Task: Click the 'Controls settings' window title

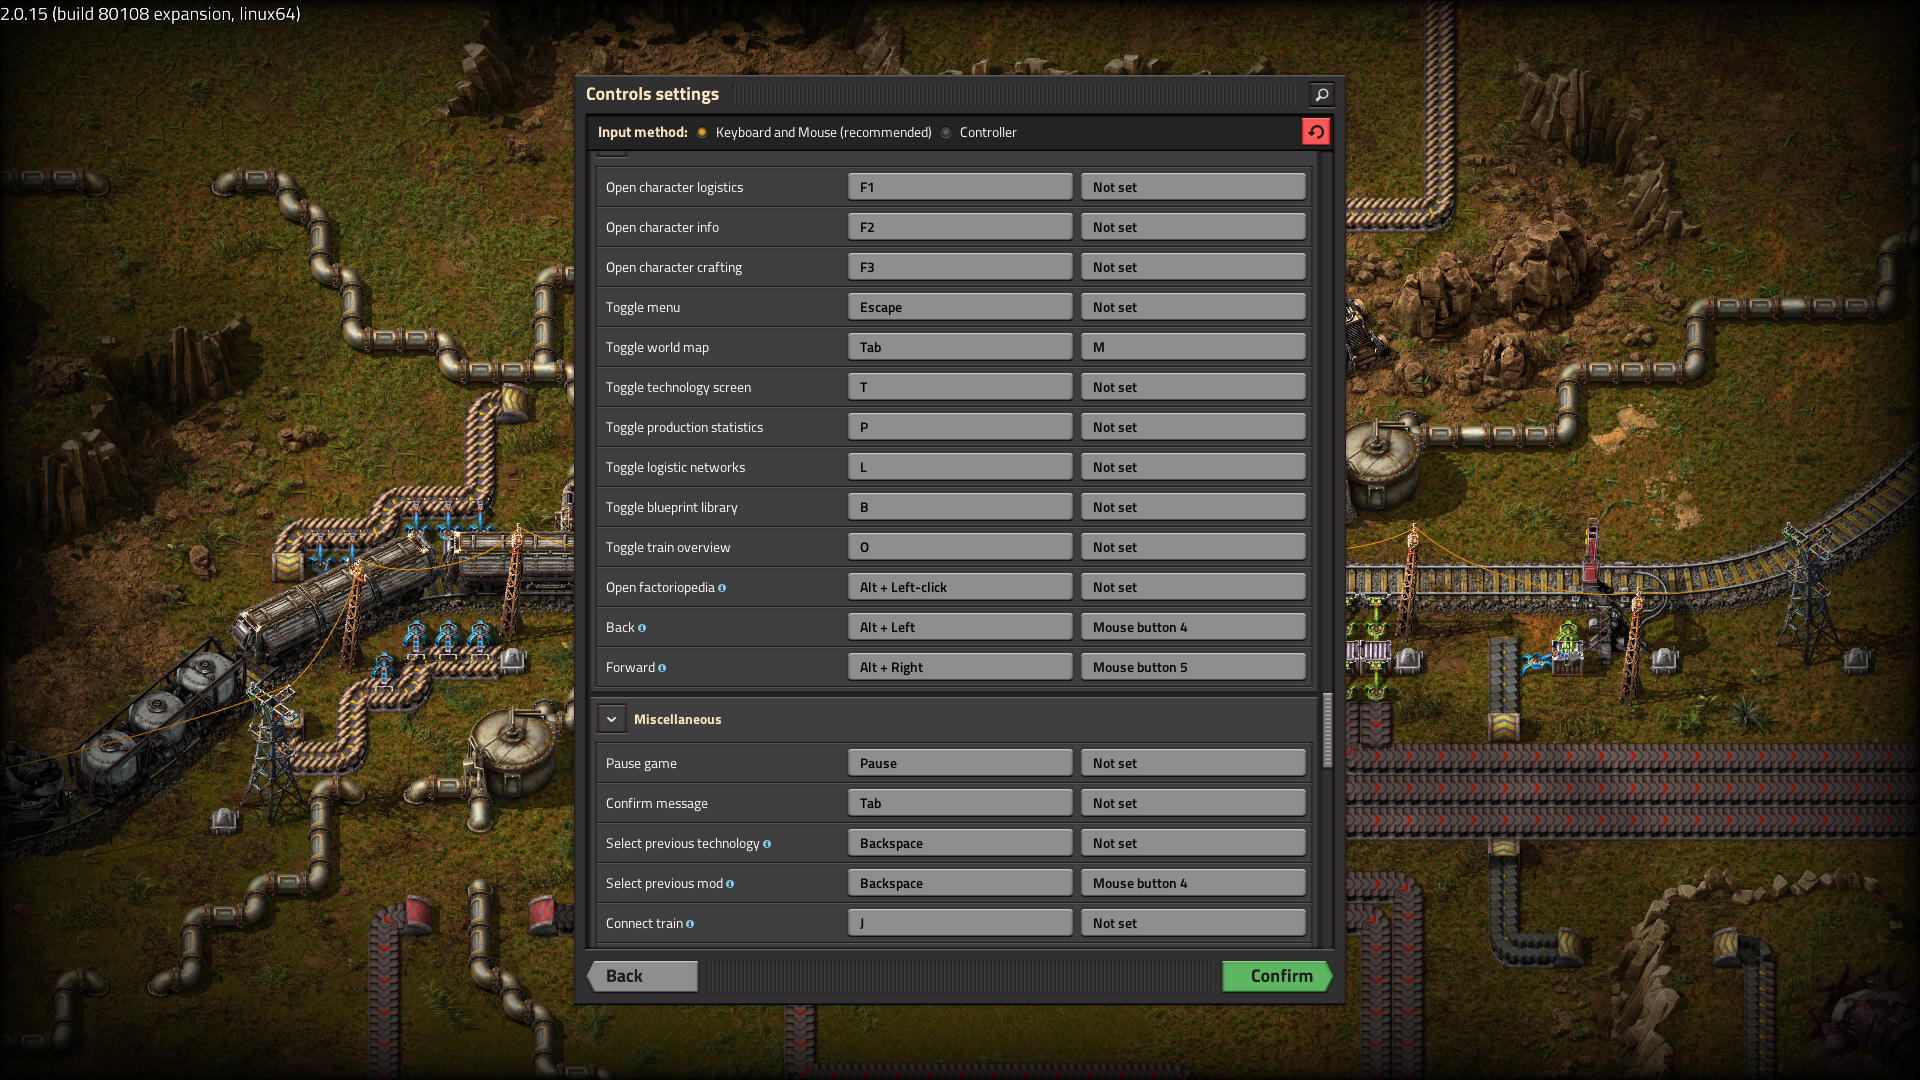Action: (x=652, y=94)
